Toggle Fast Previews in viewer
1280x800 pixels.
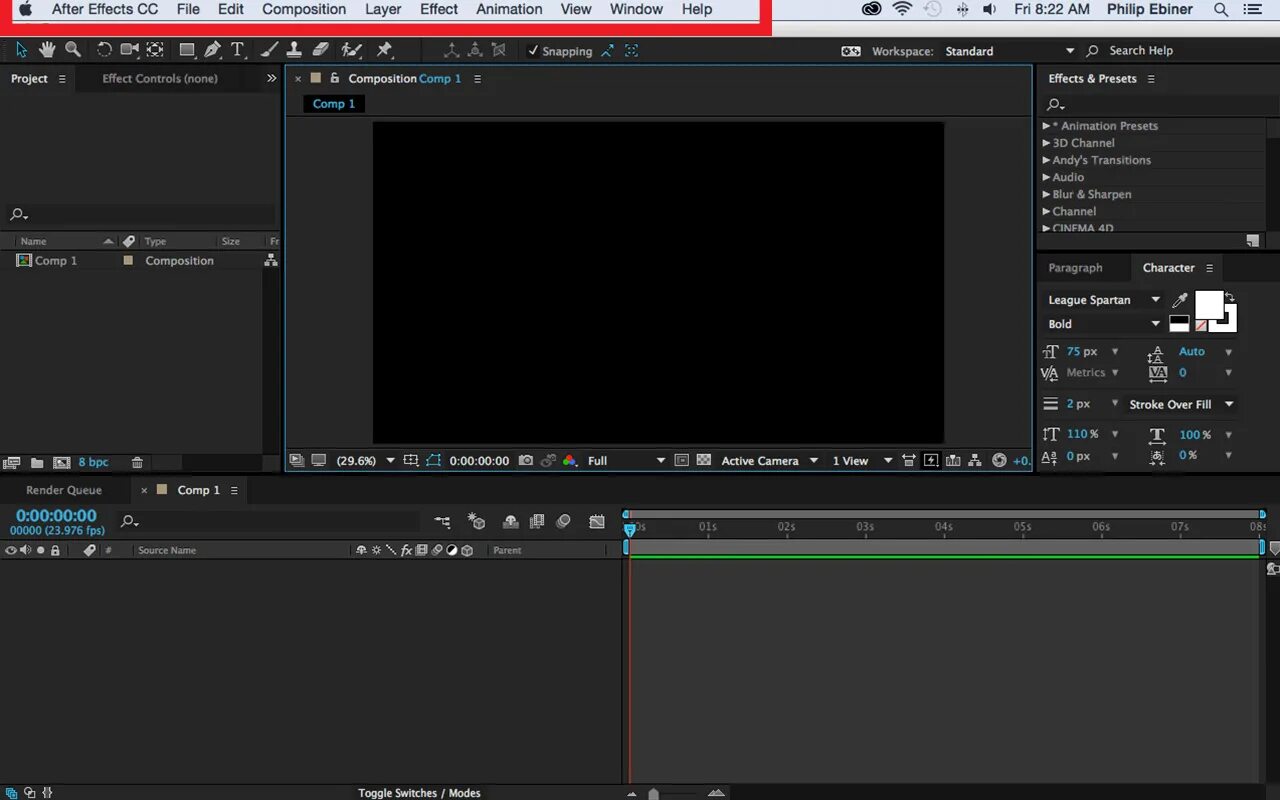(x=931, y=461)
